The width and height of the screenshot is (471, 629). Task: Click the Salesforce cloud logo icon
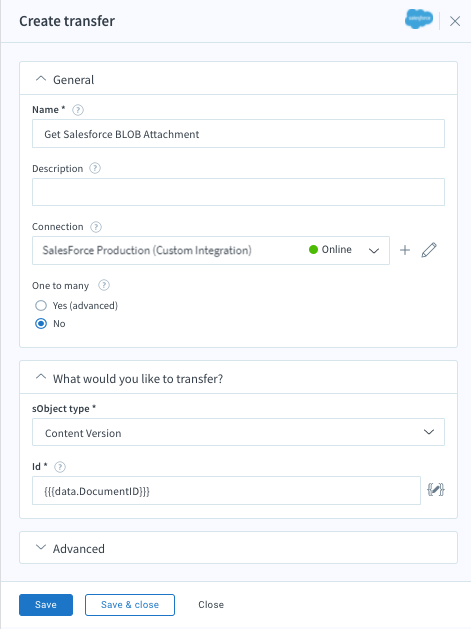coord(419,19)
